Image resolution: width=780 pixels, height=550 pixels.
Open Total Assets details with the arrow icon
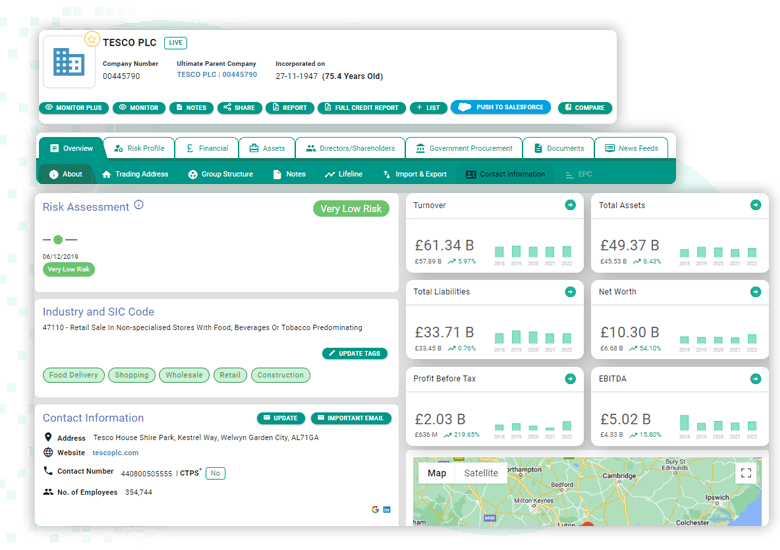[756, 205]
